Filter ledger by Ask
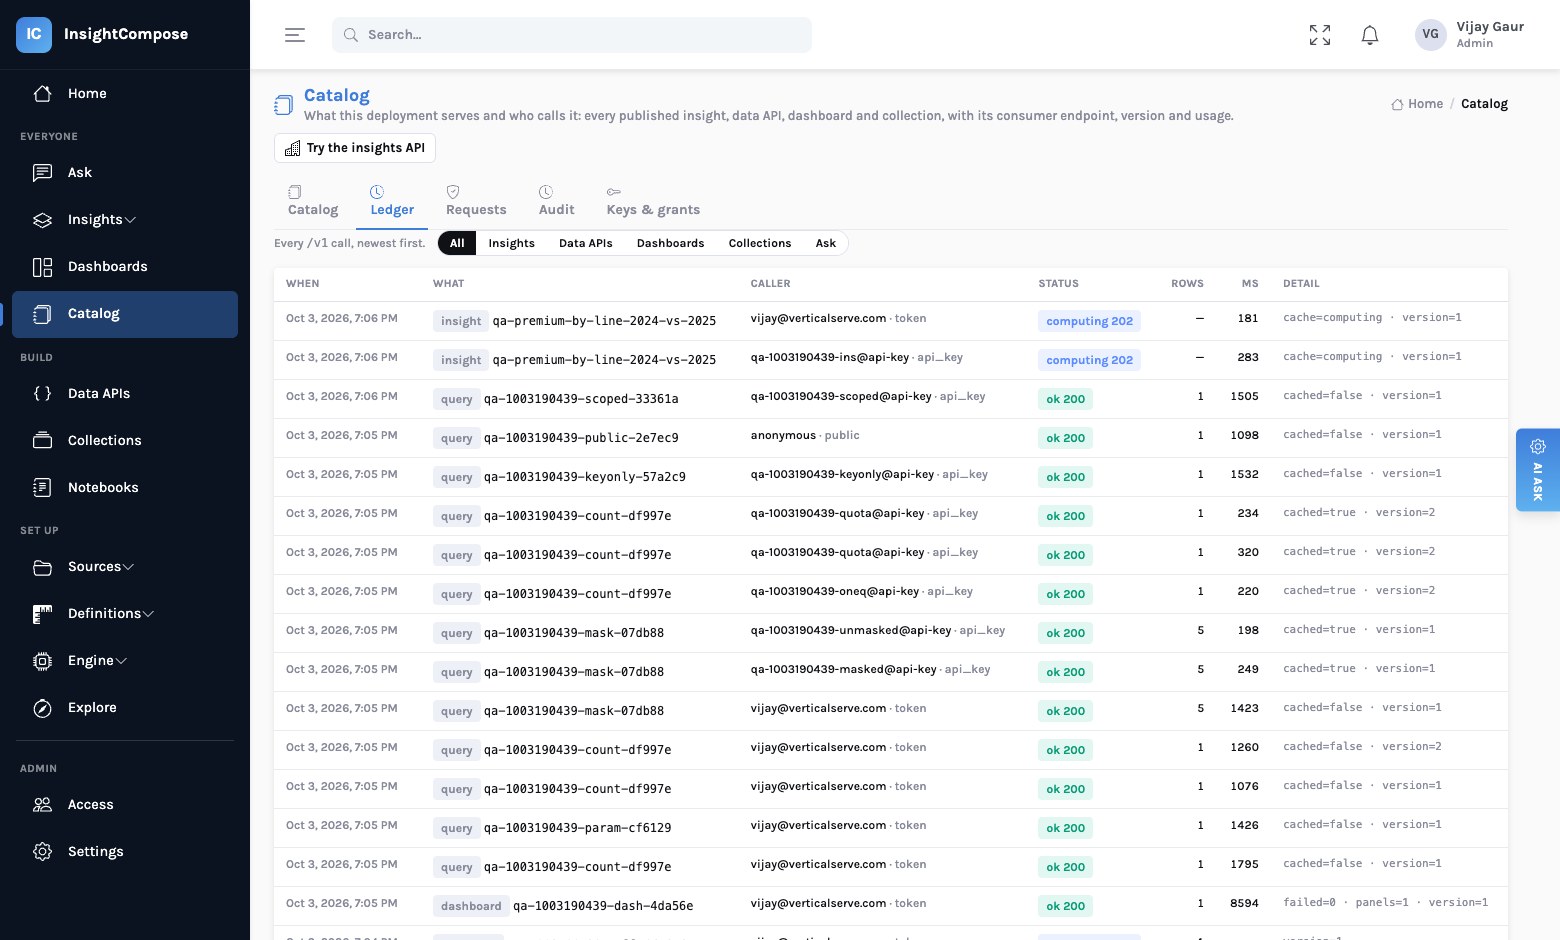The height and width of the screenshot is (940, 1560). (825, 243)
